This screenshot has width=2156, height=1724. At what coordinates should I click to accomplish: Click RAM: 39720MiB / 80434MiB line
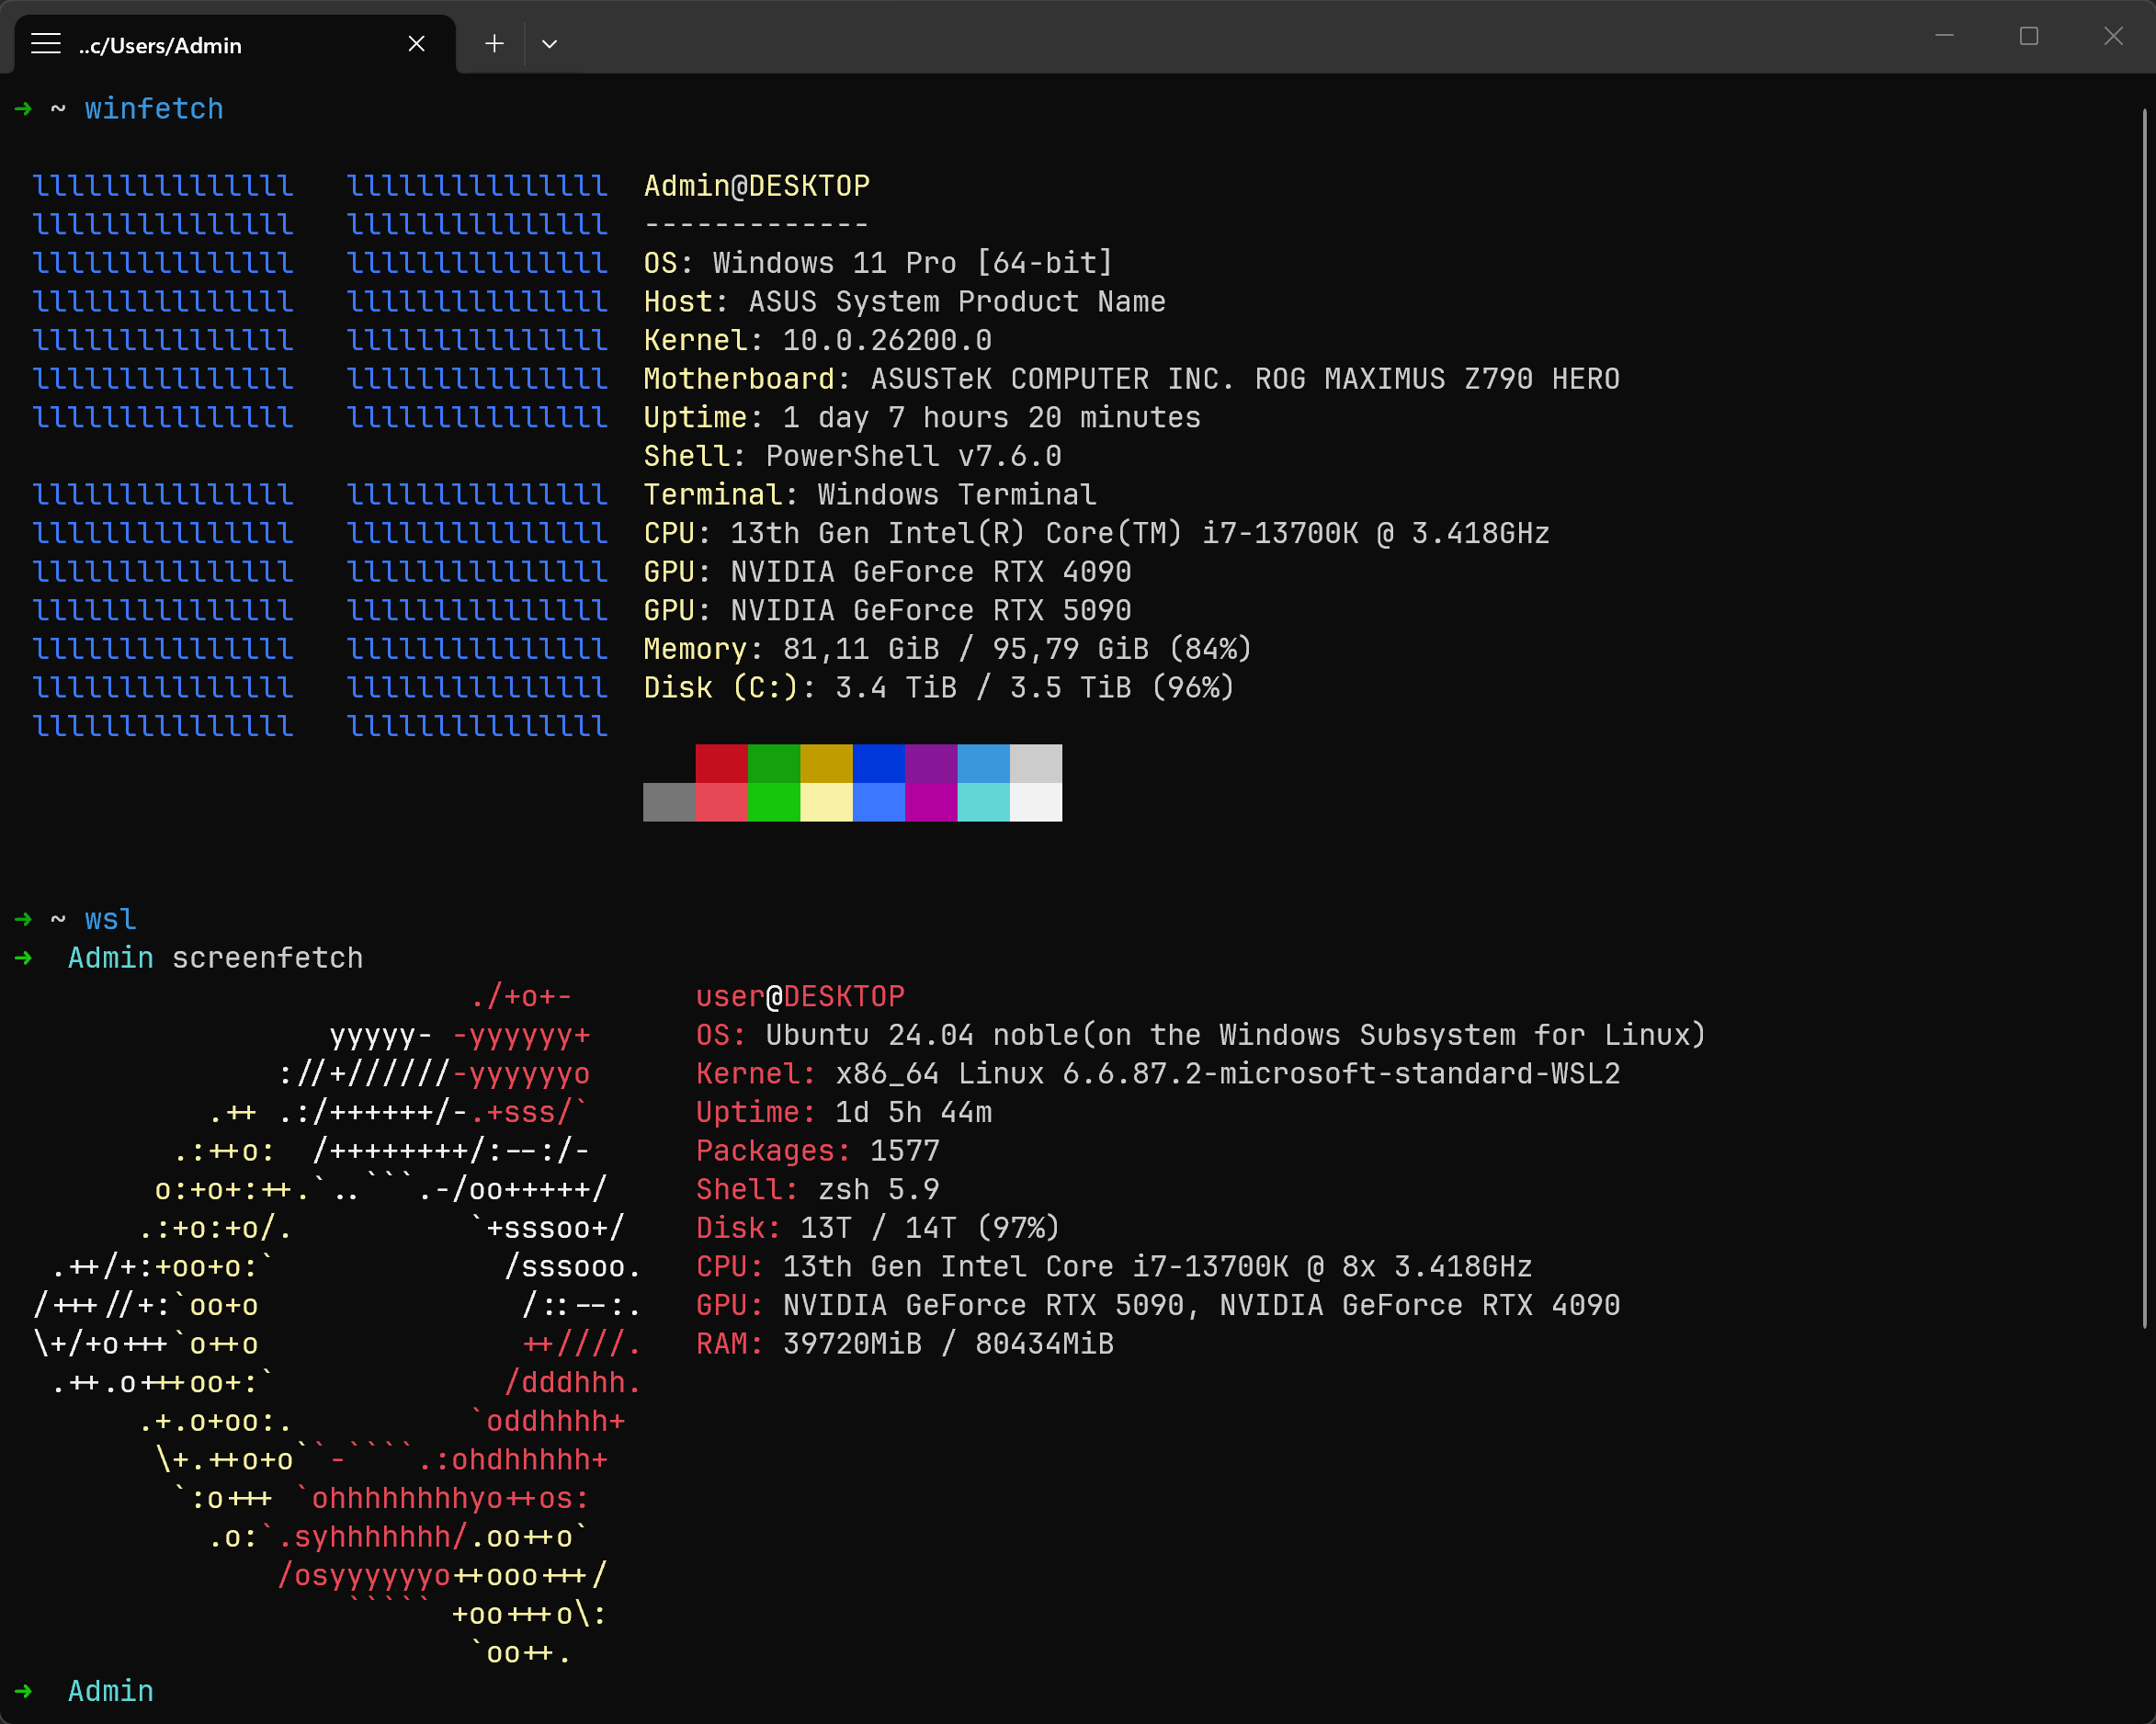point(905,1344)
